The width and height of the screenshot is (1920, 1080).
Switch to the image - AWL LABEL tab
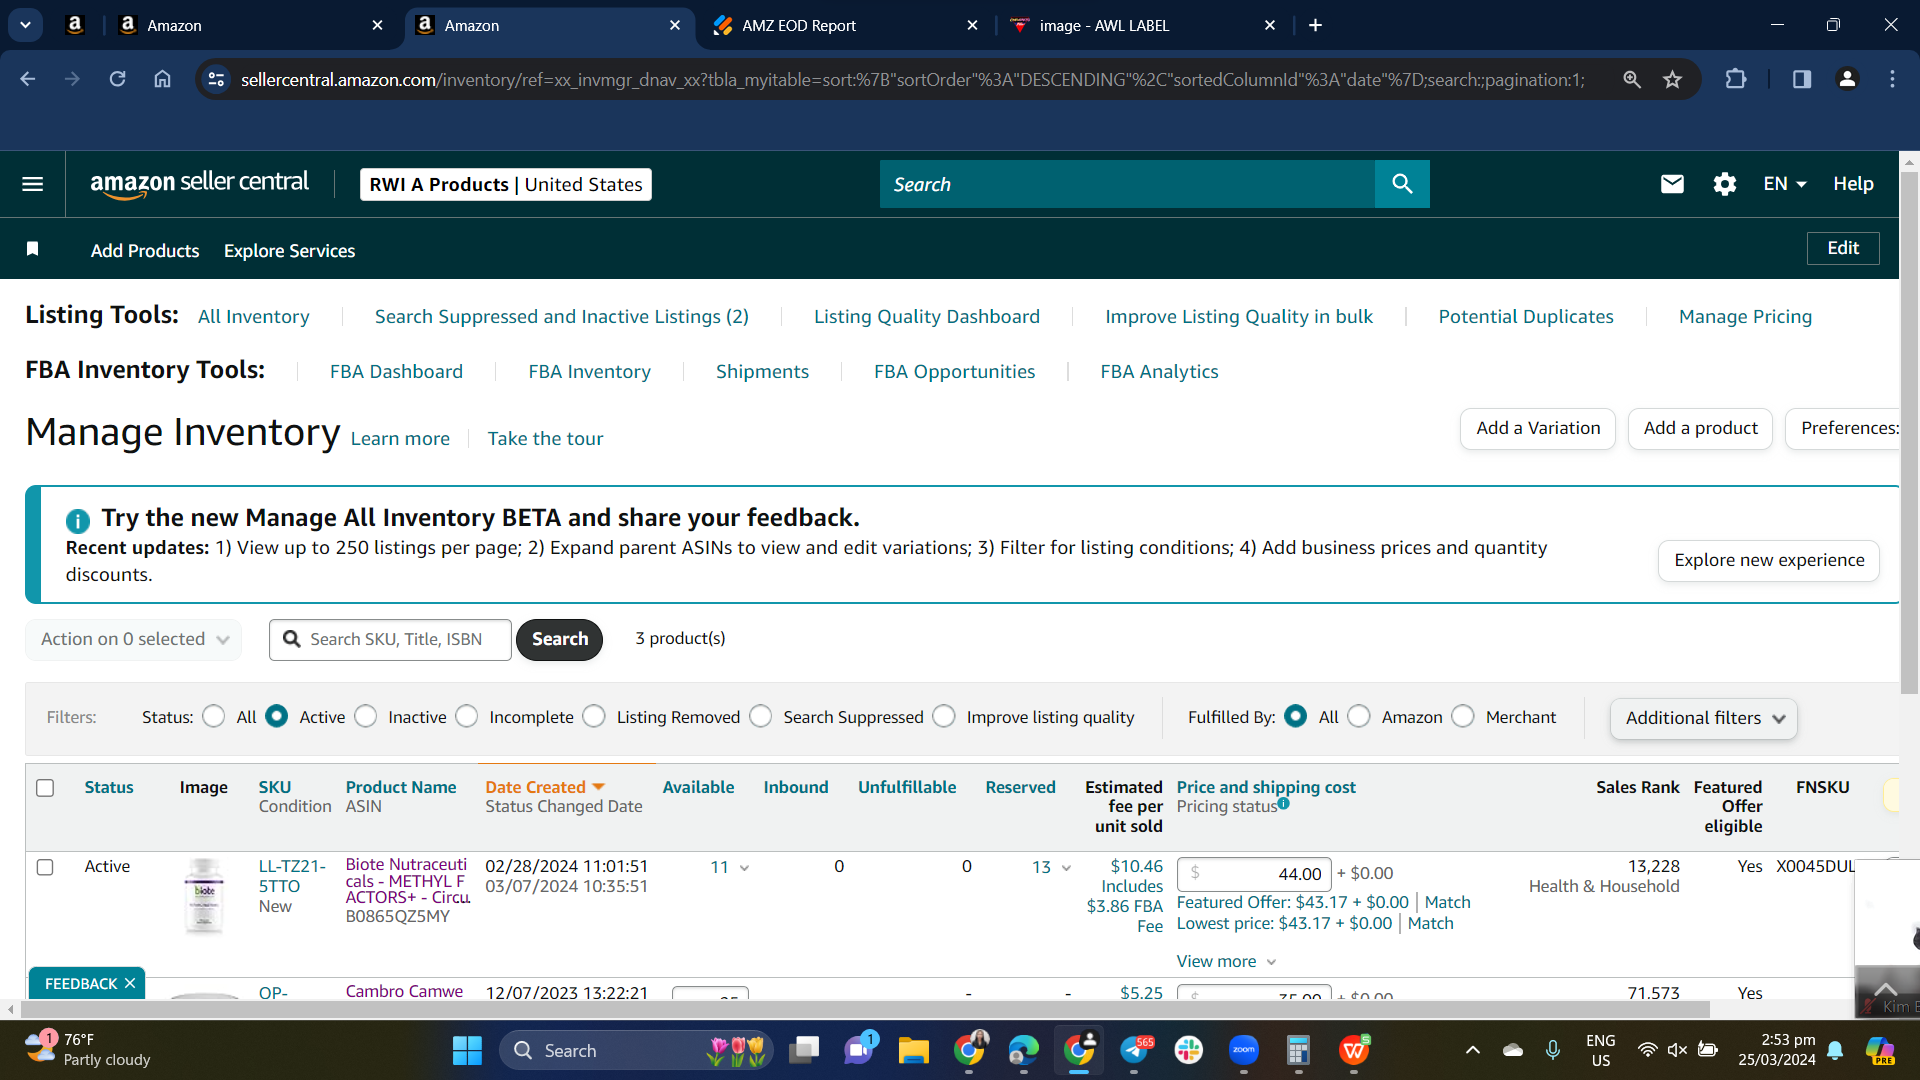(1143, 25)
